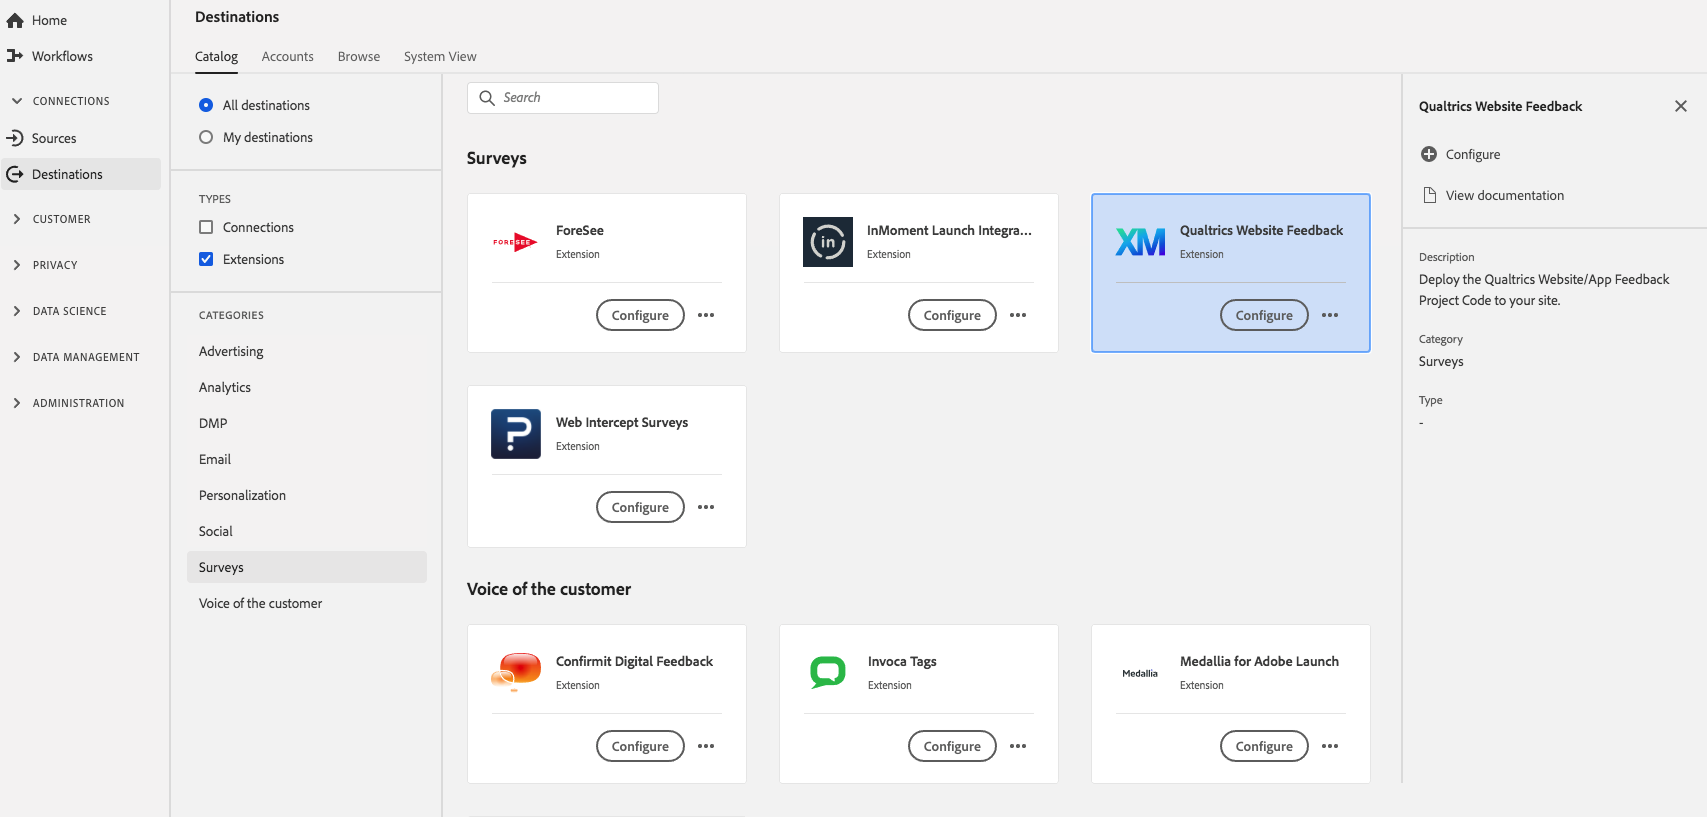Configure Confirmit Digital Feedback extension
This screenshot has width=1707, height=817.
(640, 746)
